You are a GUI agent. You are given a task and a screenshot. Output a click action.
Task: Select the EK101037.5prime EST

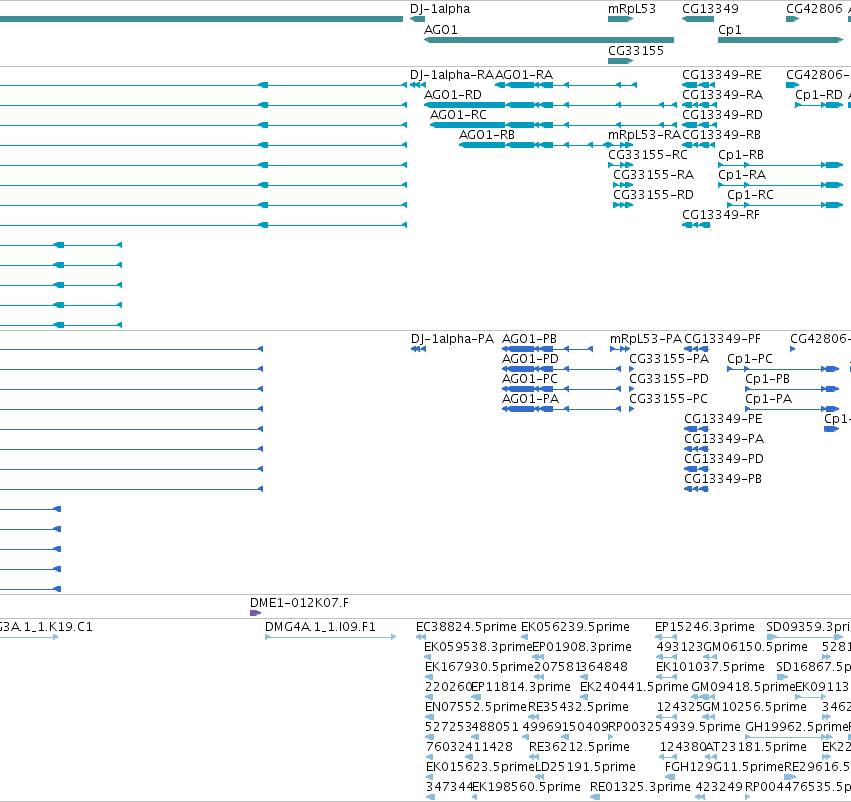(666, 677)
